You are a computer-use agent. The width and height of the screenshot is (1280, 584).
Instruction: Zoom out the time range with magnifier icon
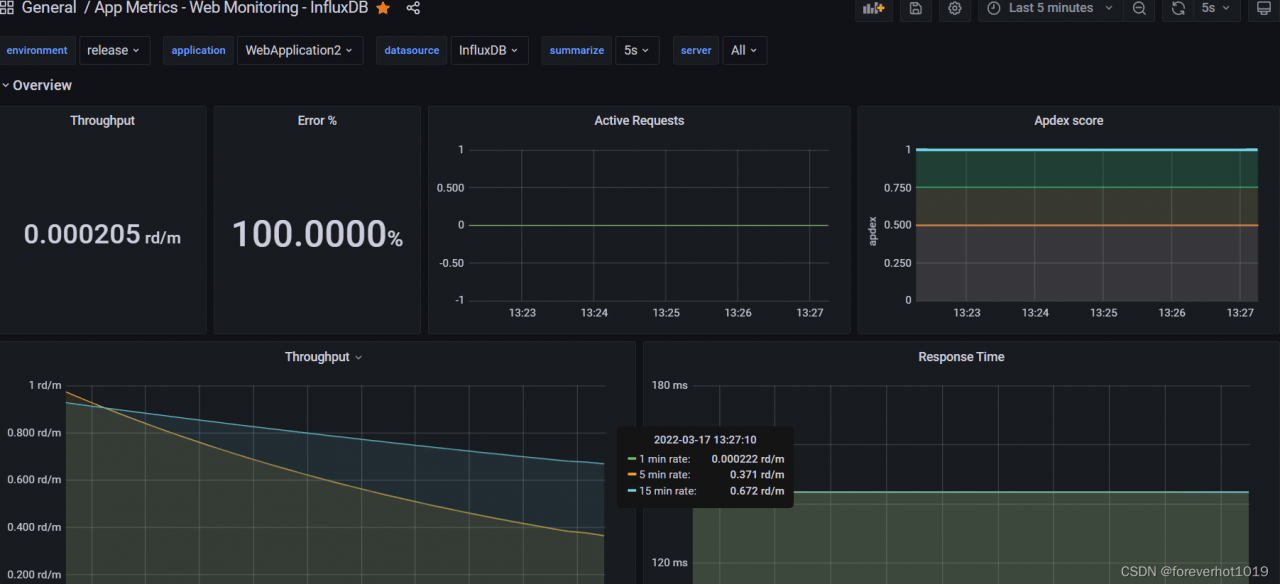coord(1139,9)
